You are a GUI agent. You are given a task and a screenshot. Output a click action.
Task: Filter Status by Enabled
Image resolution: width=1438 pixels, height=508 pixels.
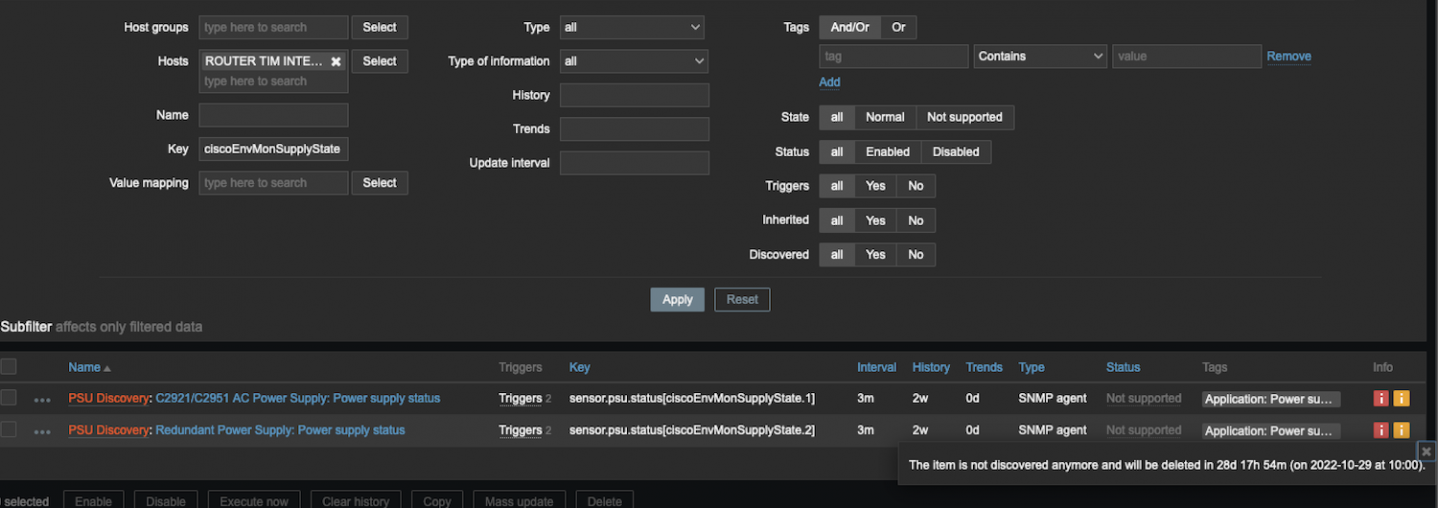point(888,152)
